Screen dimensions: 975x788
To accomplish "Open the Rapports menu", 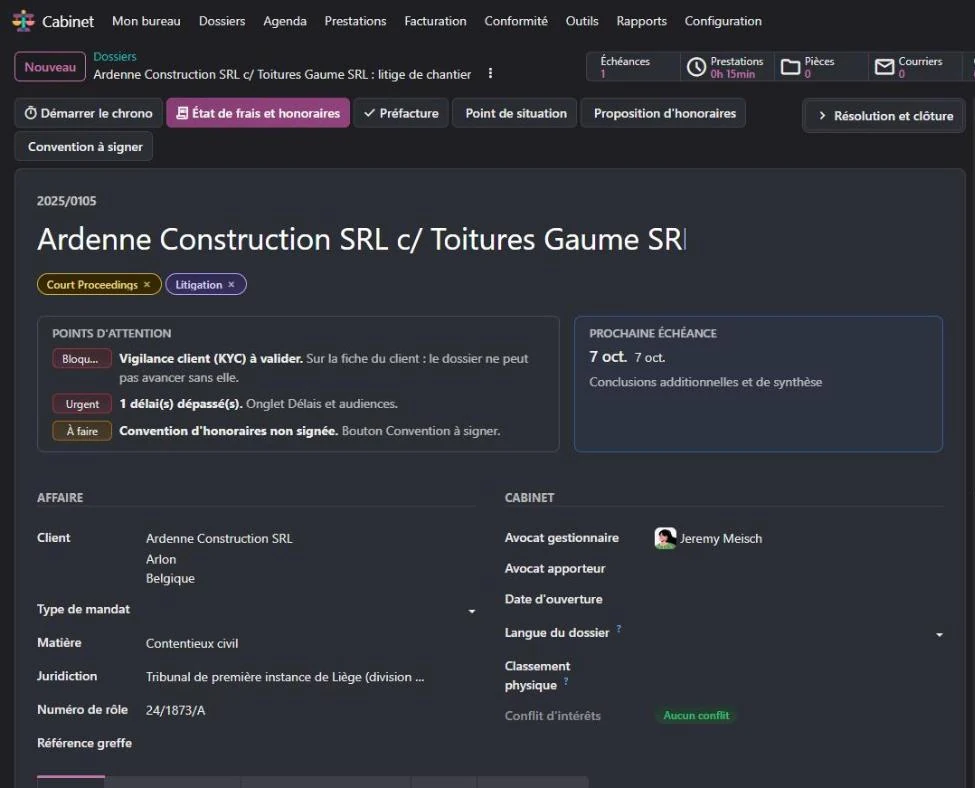I will [642, 21].
